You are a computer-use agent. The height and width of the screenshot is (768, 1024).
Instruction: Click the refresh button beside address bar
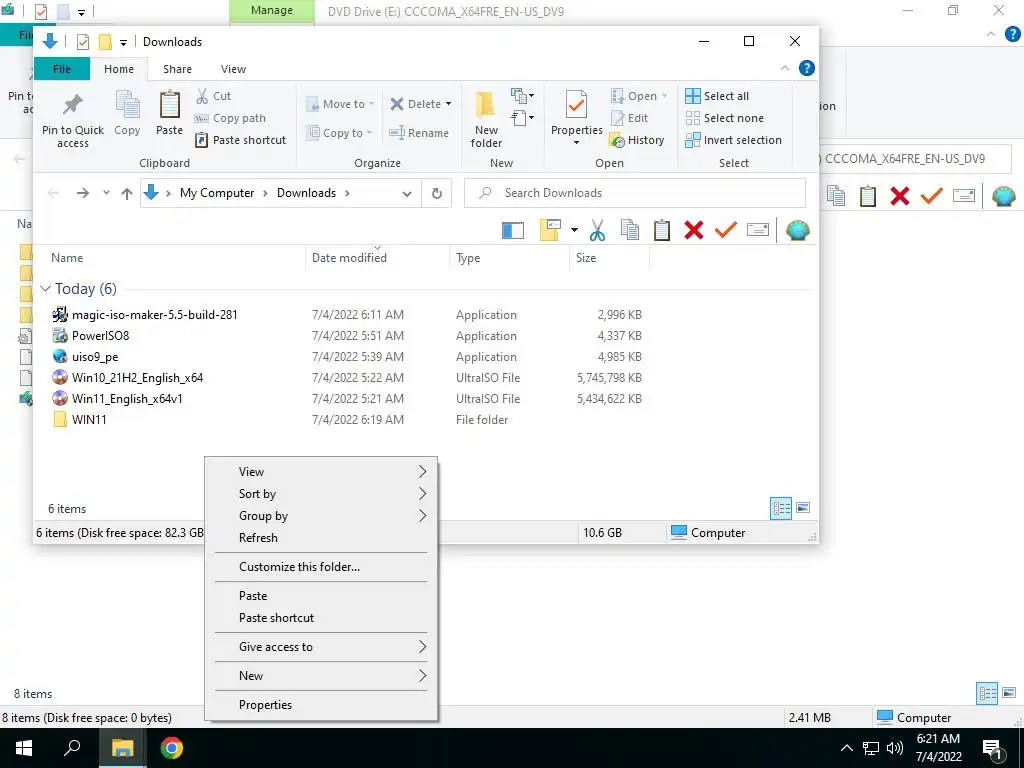(x=437, y=193)
